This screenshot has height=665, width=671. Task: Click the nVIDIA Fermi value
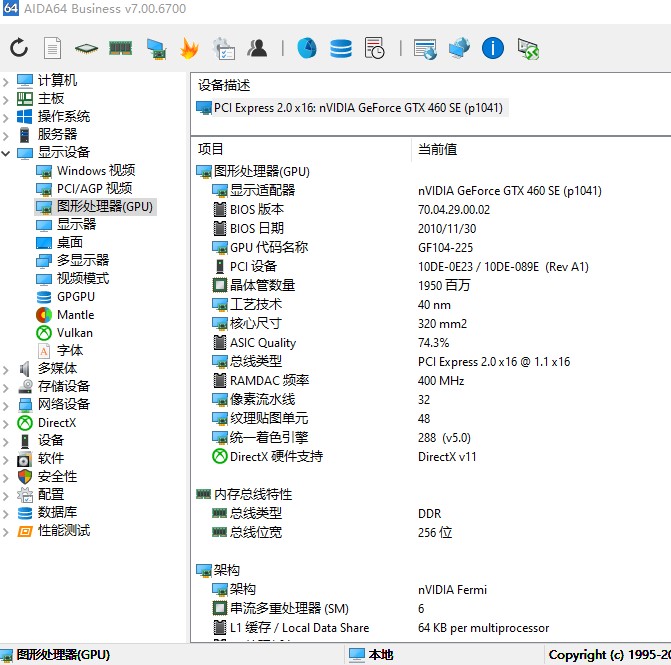pyautogui.click(x=452, y=589)
